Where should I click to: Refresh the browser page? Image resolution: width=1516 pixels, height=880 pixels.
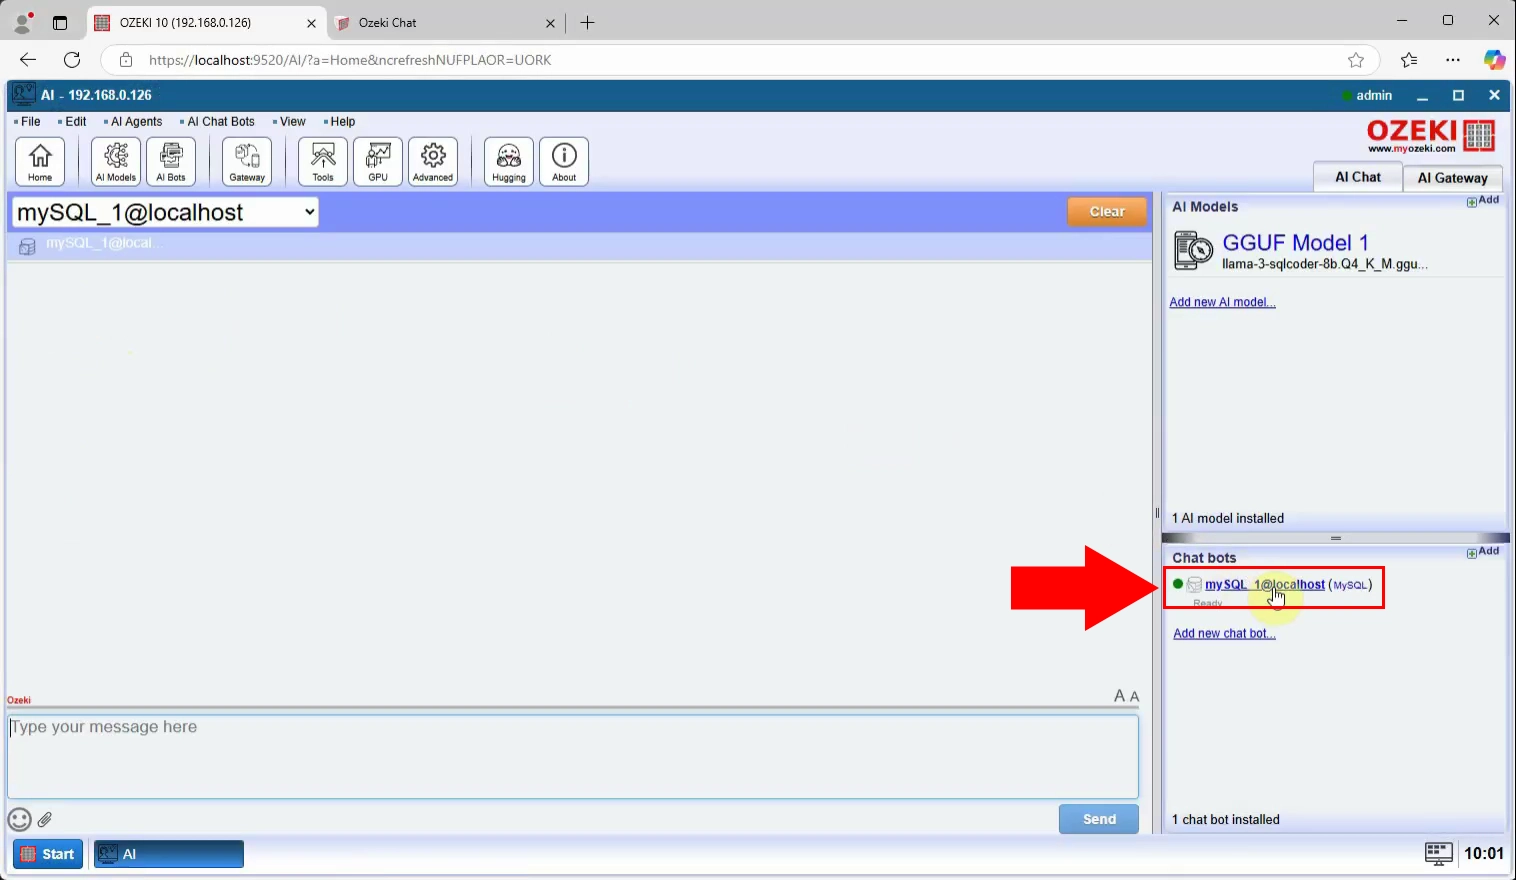coord(72,60)
